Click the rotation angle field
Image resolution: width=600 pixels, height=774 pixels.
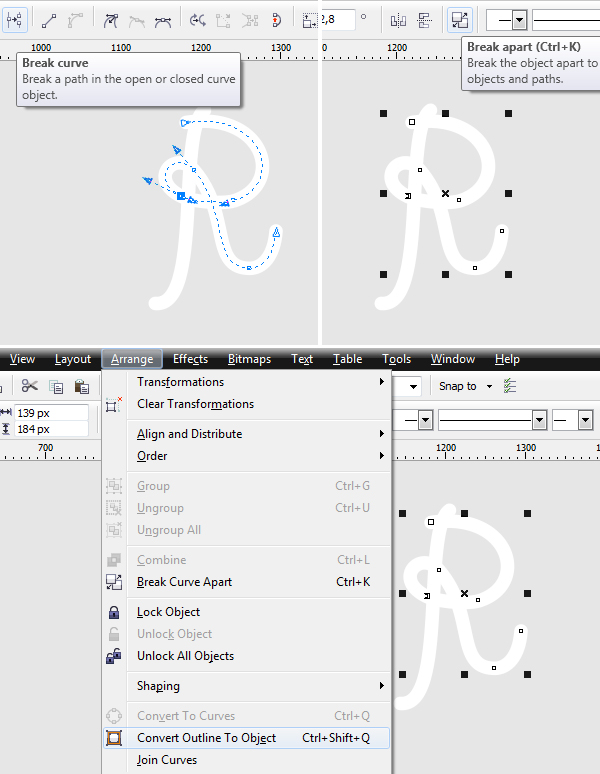point(338,20)
